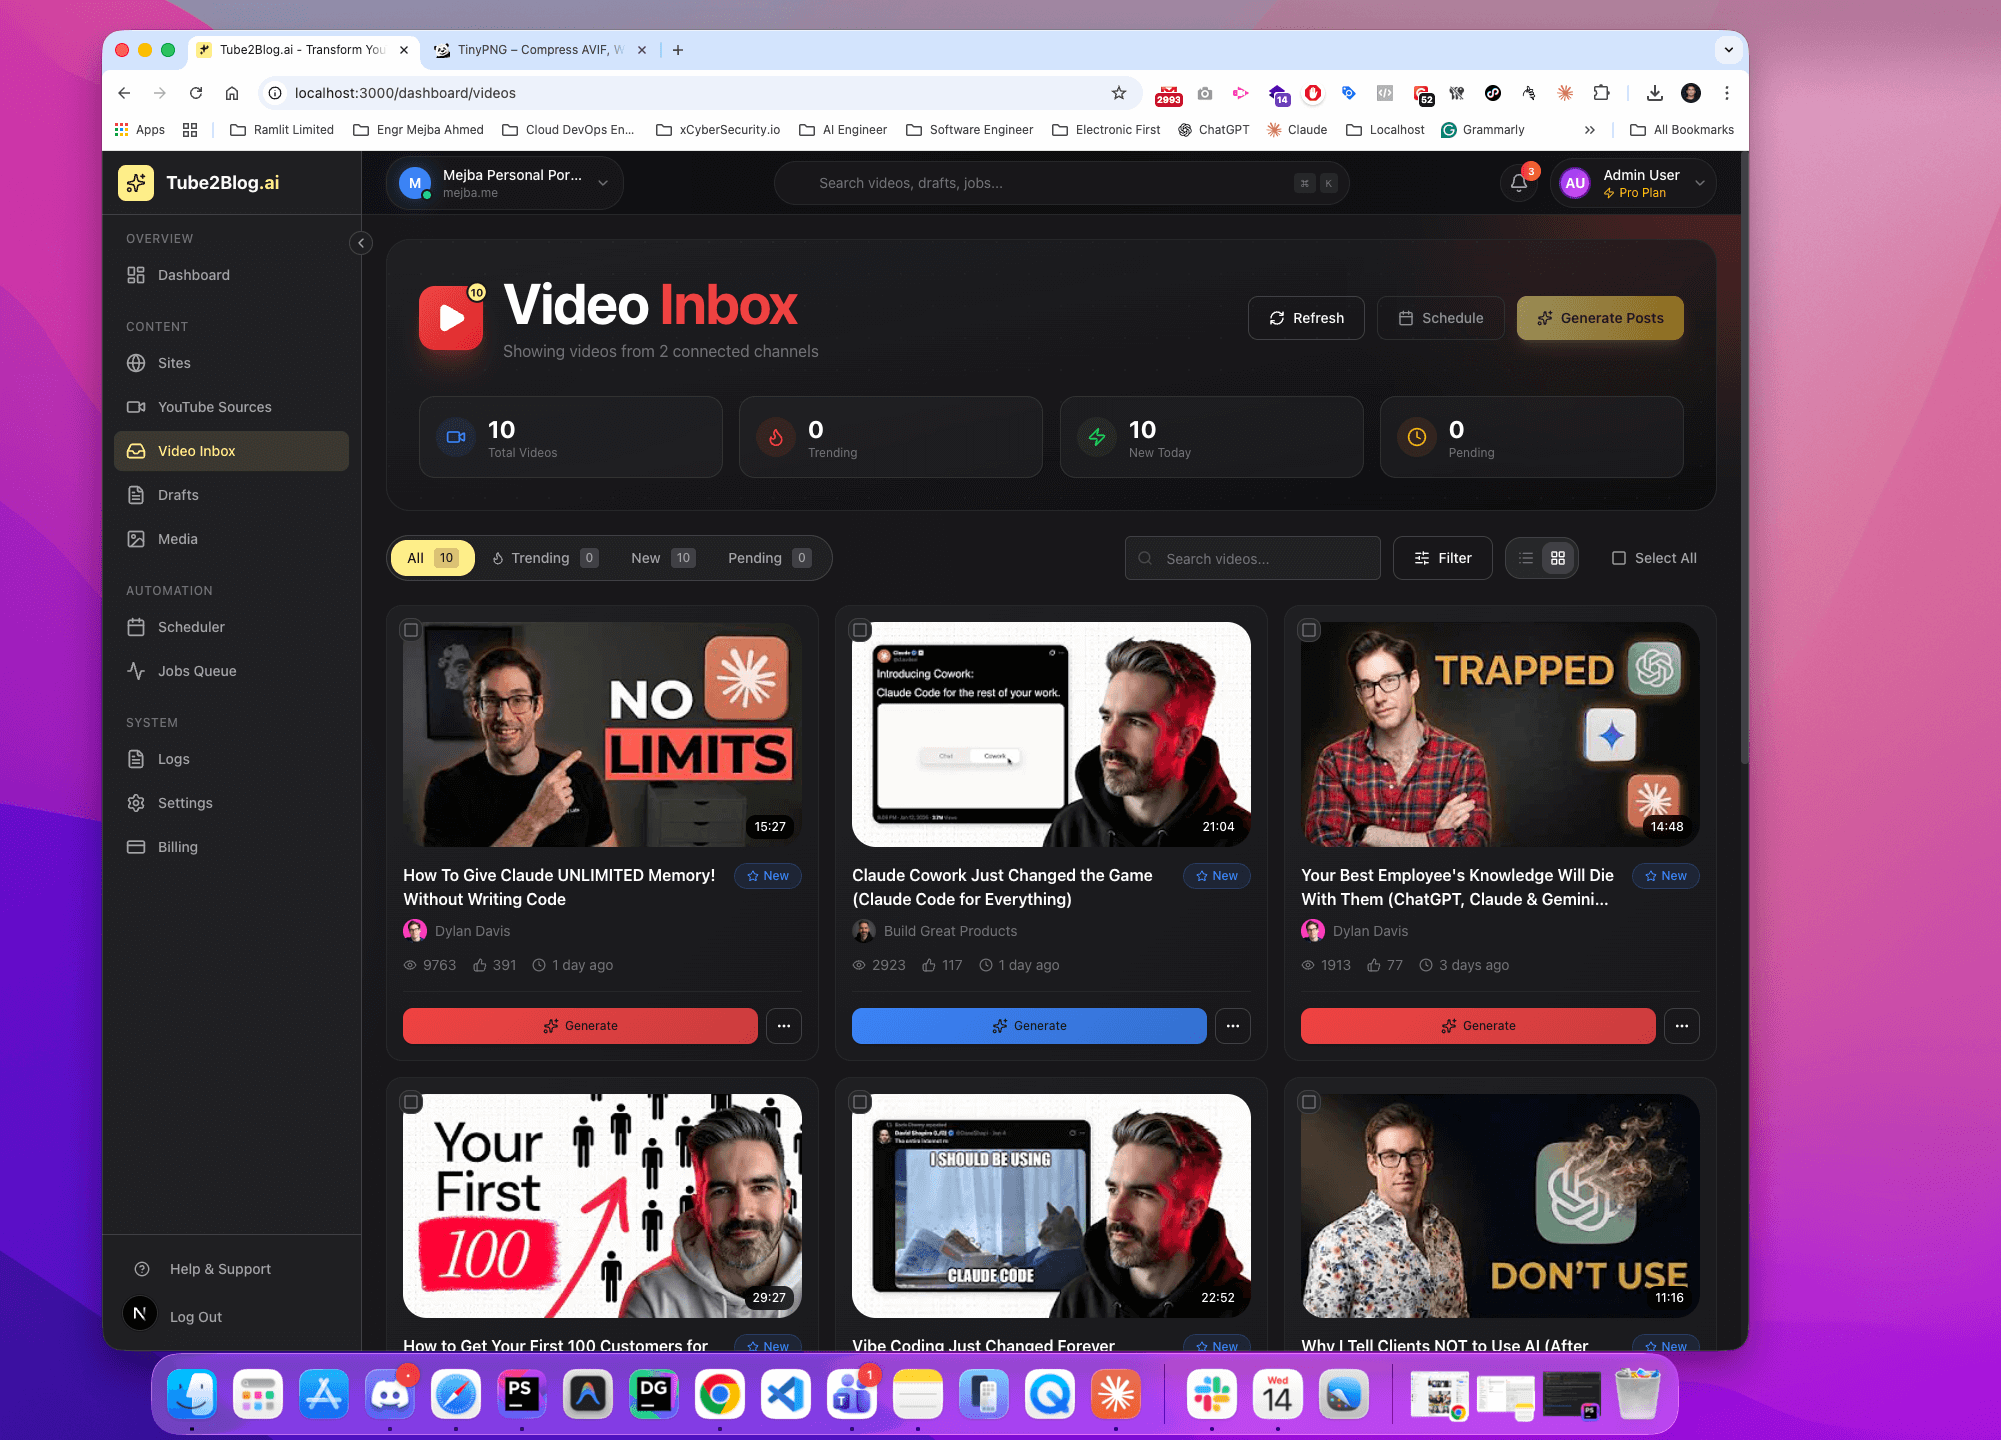Viewport: 2001px width, 1440px height.
Task: Collapse sidebar with the chevron arrow
Action: click(x=361, y=243)
